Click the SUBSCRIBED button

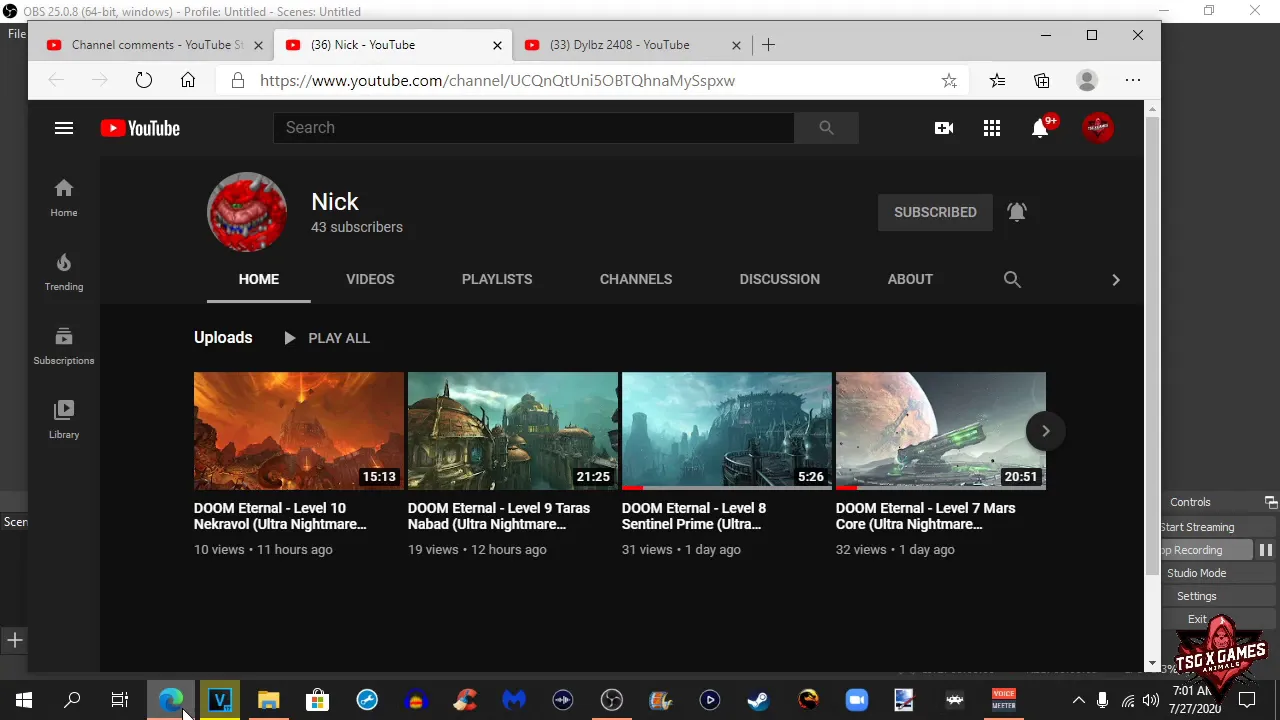[x=935, y=212]
